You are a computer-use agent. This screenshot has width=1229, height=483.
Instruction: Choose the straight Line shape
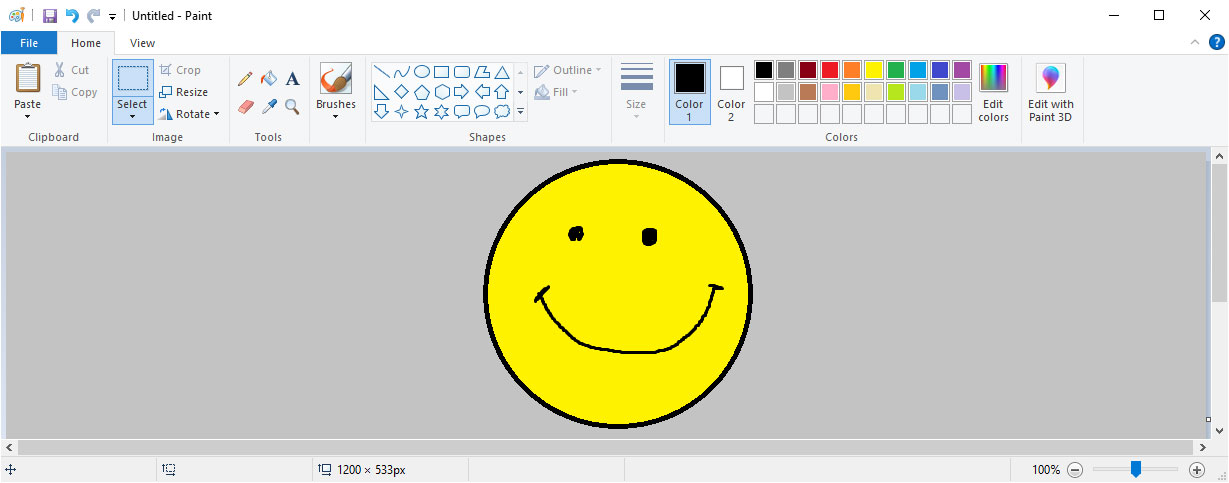382,72
